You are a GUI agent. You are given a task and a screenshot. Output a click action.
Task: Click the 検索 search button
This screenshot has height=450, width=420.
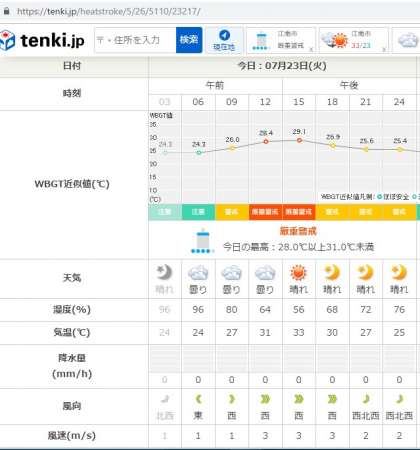189,40
